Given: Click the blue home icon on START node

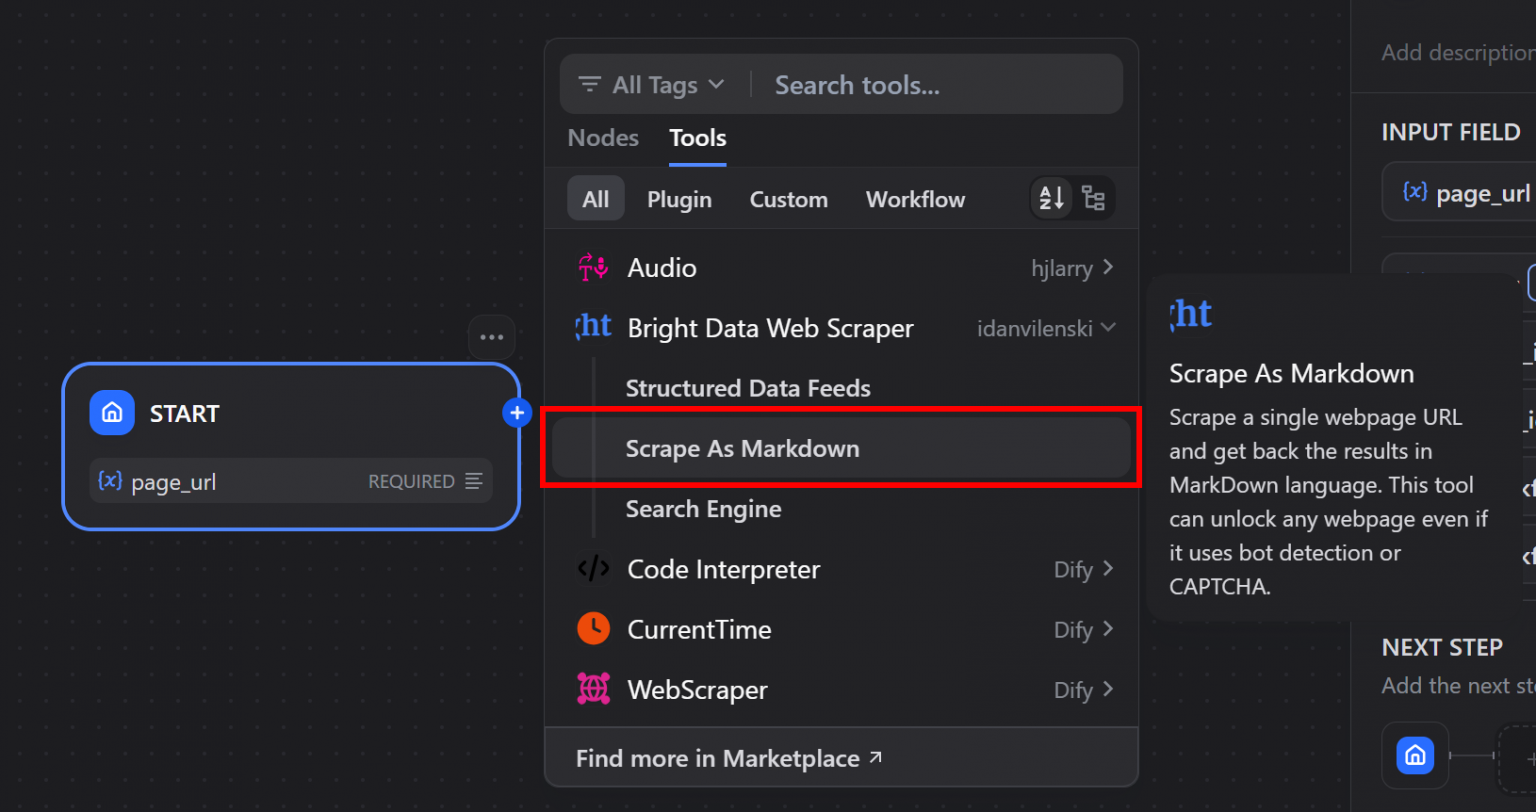Looking at the screenshot, I should 111,412.
